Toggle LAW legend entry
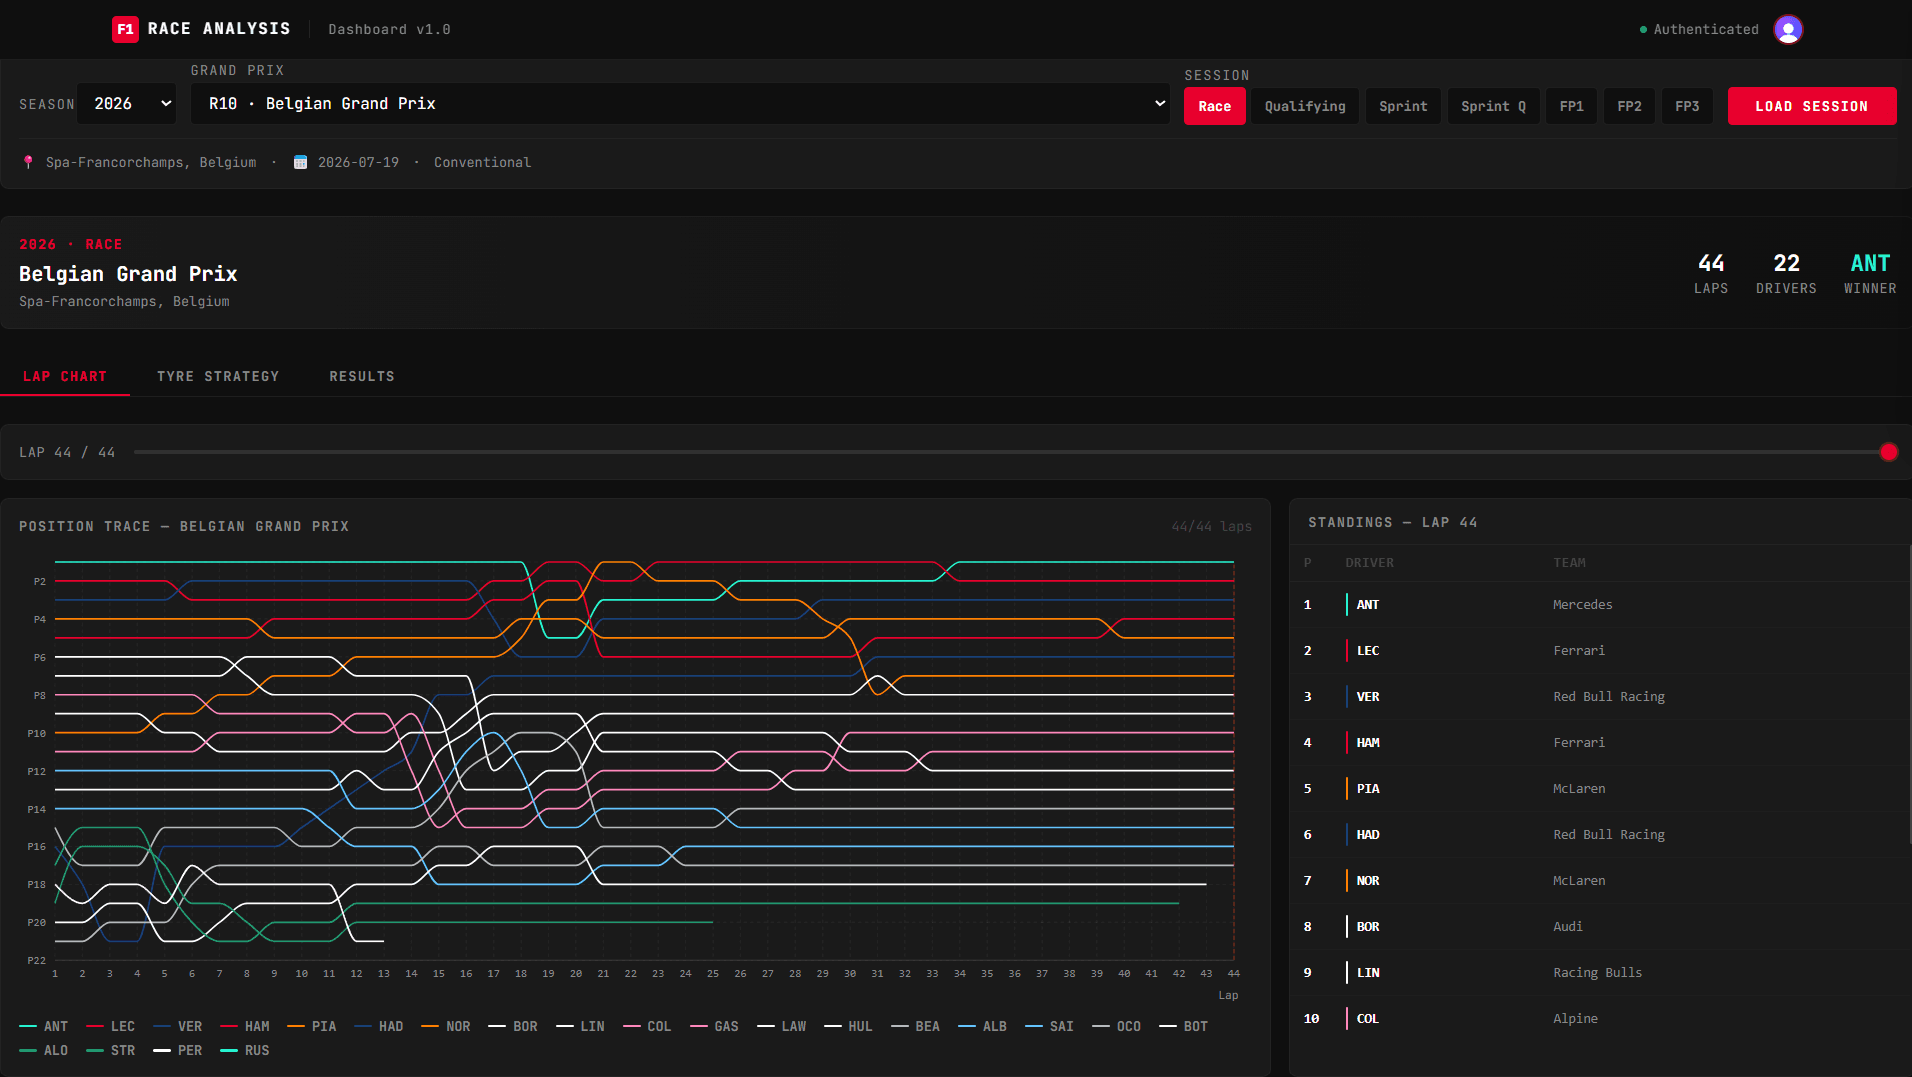The height and width of the screenshot is (1077, 1912). point(782,1026)
